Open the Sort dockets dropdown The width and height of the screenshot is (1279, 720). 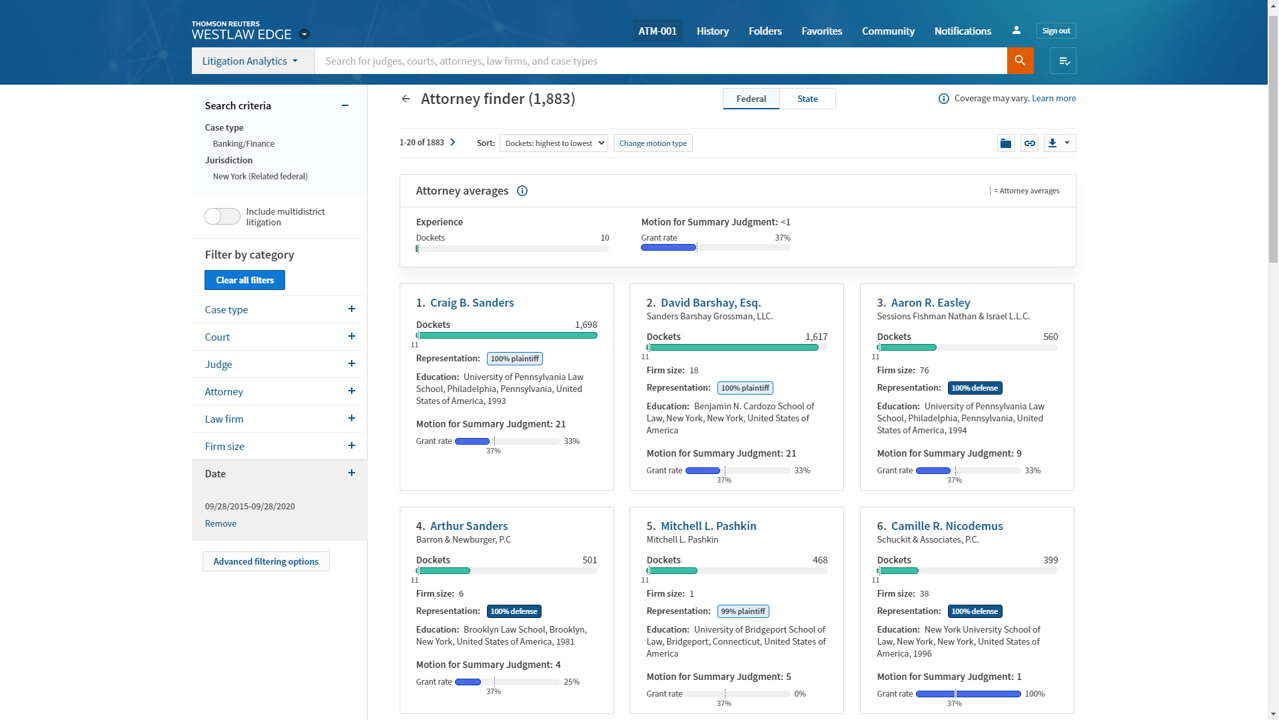click(x=553, y=143)
